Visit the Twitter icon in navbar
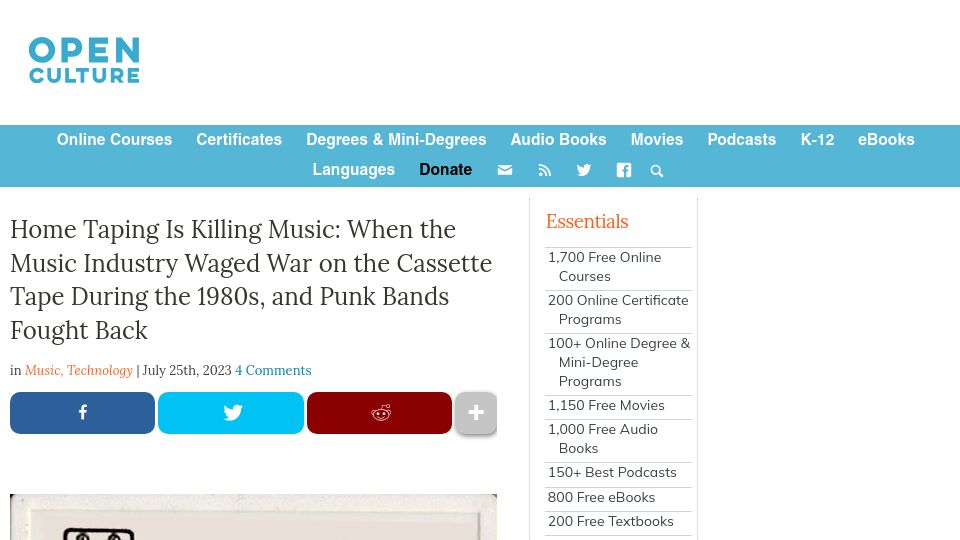The height and width of the screenshot is (540, 960). click(x=583, y=170)
